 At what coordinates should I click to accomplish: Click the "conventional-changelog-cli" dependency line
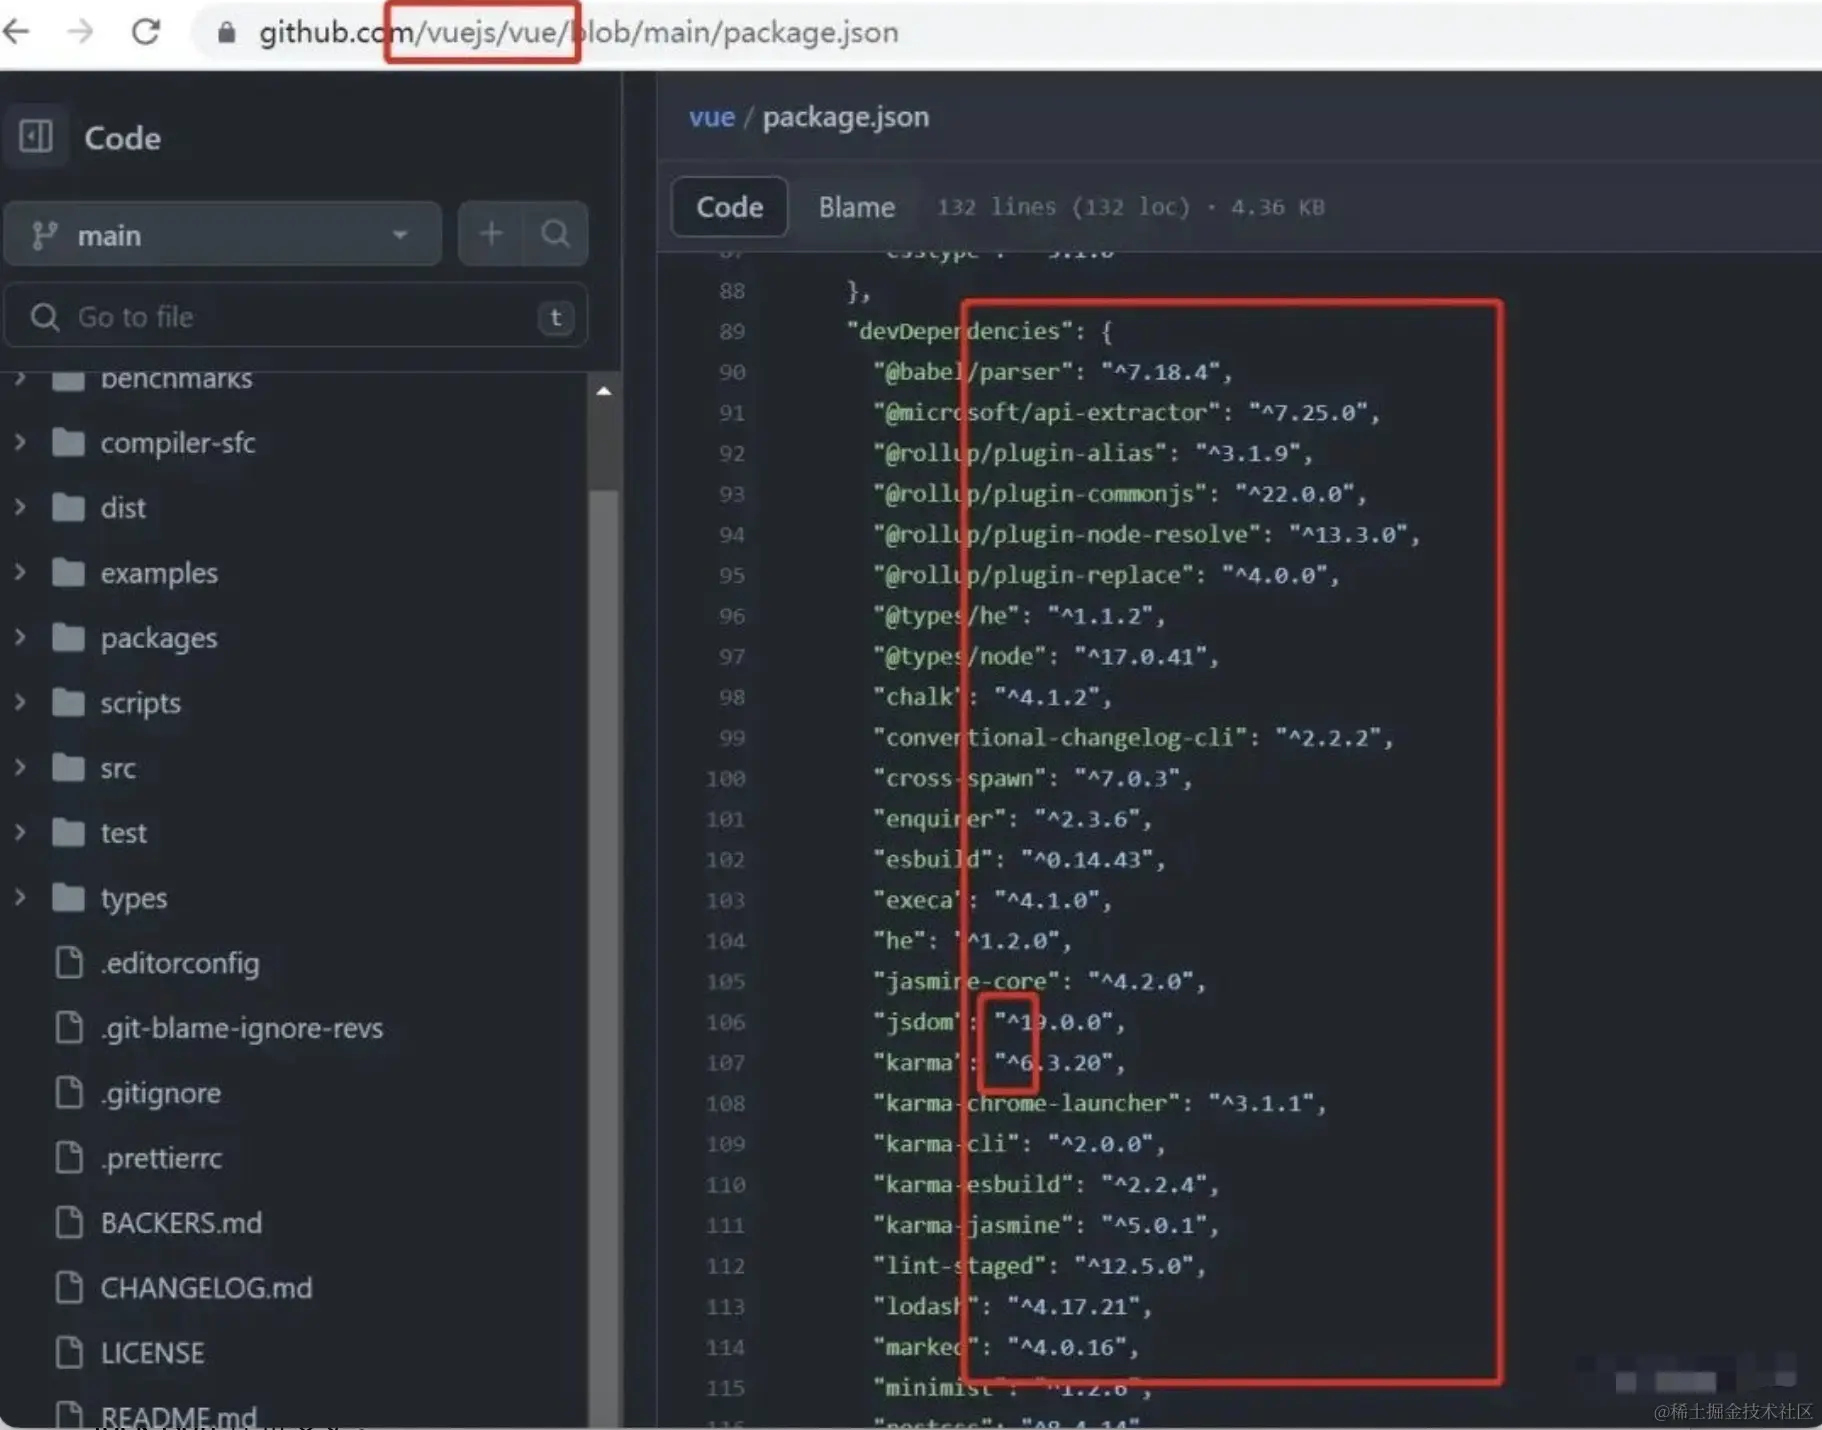(x=1133, y=738)
